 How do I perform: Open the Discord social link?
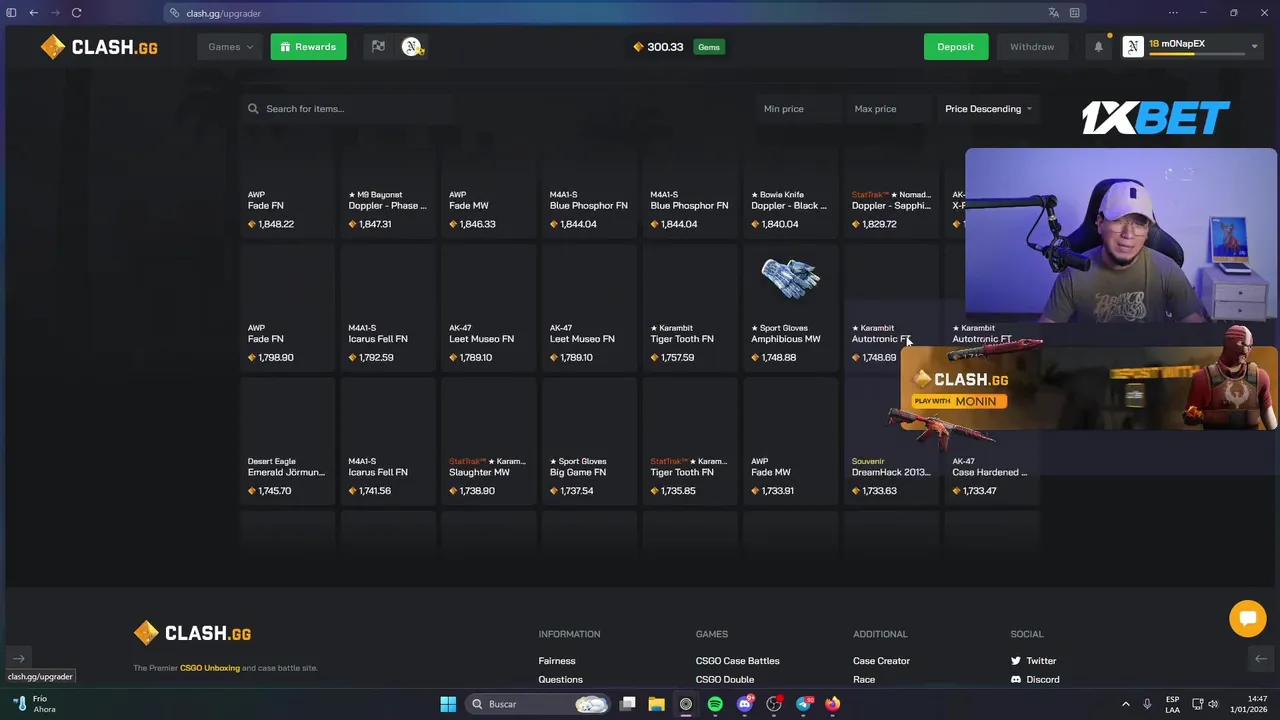(1035, 680)
